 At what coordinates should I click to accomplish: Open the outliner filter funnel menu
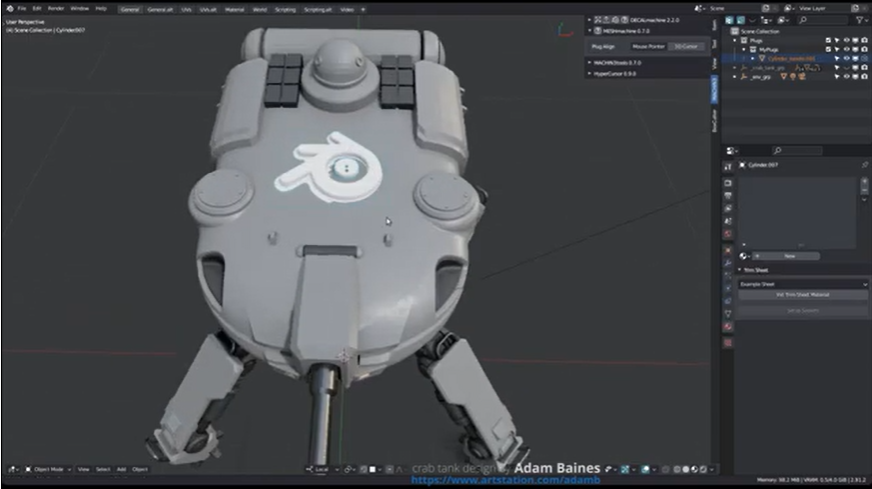coord(860,20)
